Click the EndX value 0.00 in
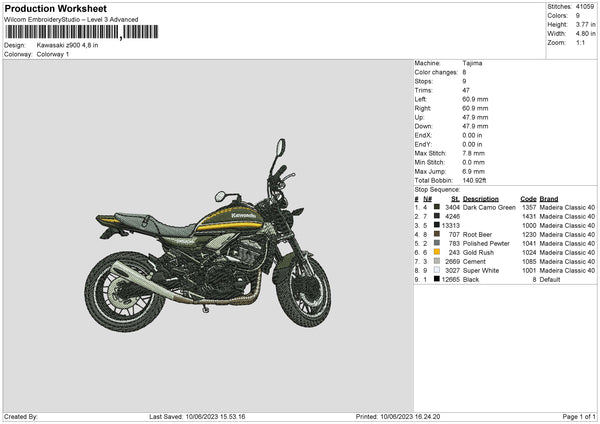Viewport: 600px width, 424px height. pyautogui.click(x=472, y=135)
